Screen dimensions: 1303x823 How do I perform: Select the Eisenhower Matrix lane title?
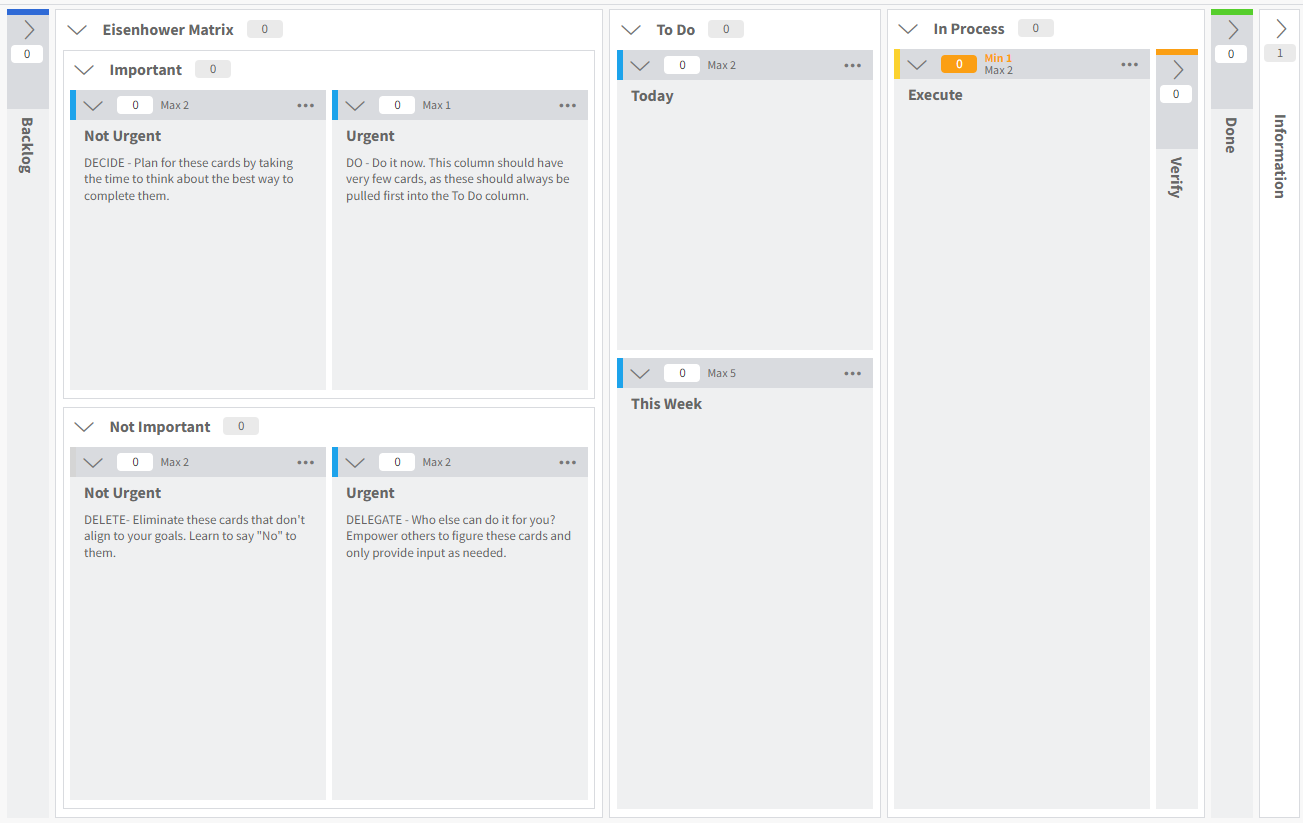168,30
